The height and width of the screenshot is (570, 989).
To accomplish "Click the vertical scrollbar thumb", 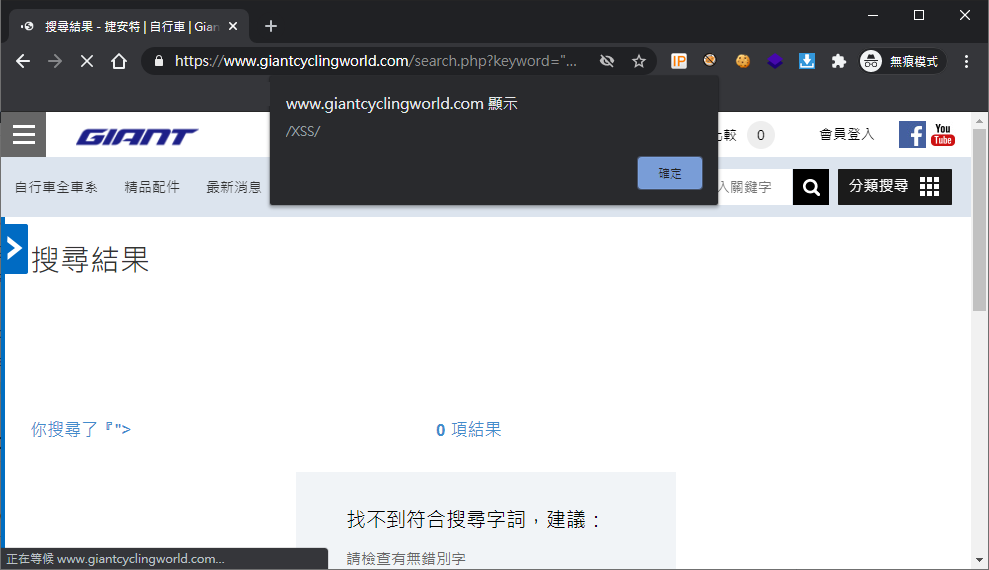I will pyautogui.click(x=979, y=220).
